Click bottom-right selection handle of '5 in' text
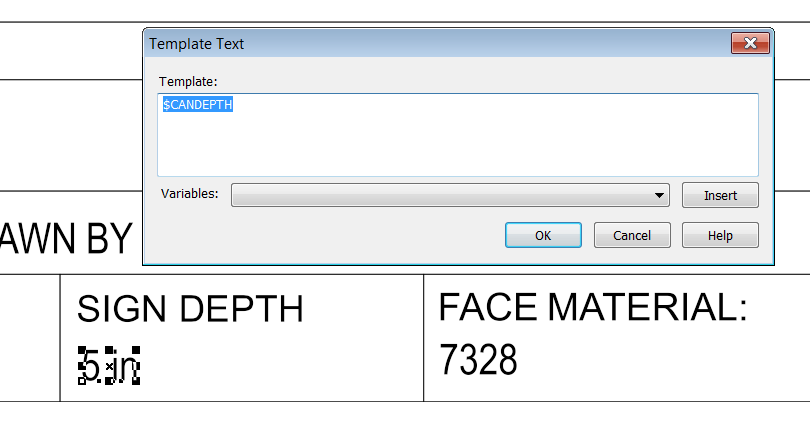Screen dimensions: 810x421 pos(135,382)
